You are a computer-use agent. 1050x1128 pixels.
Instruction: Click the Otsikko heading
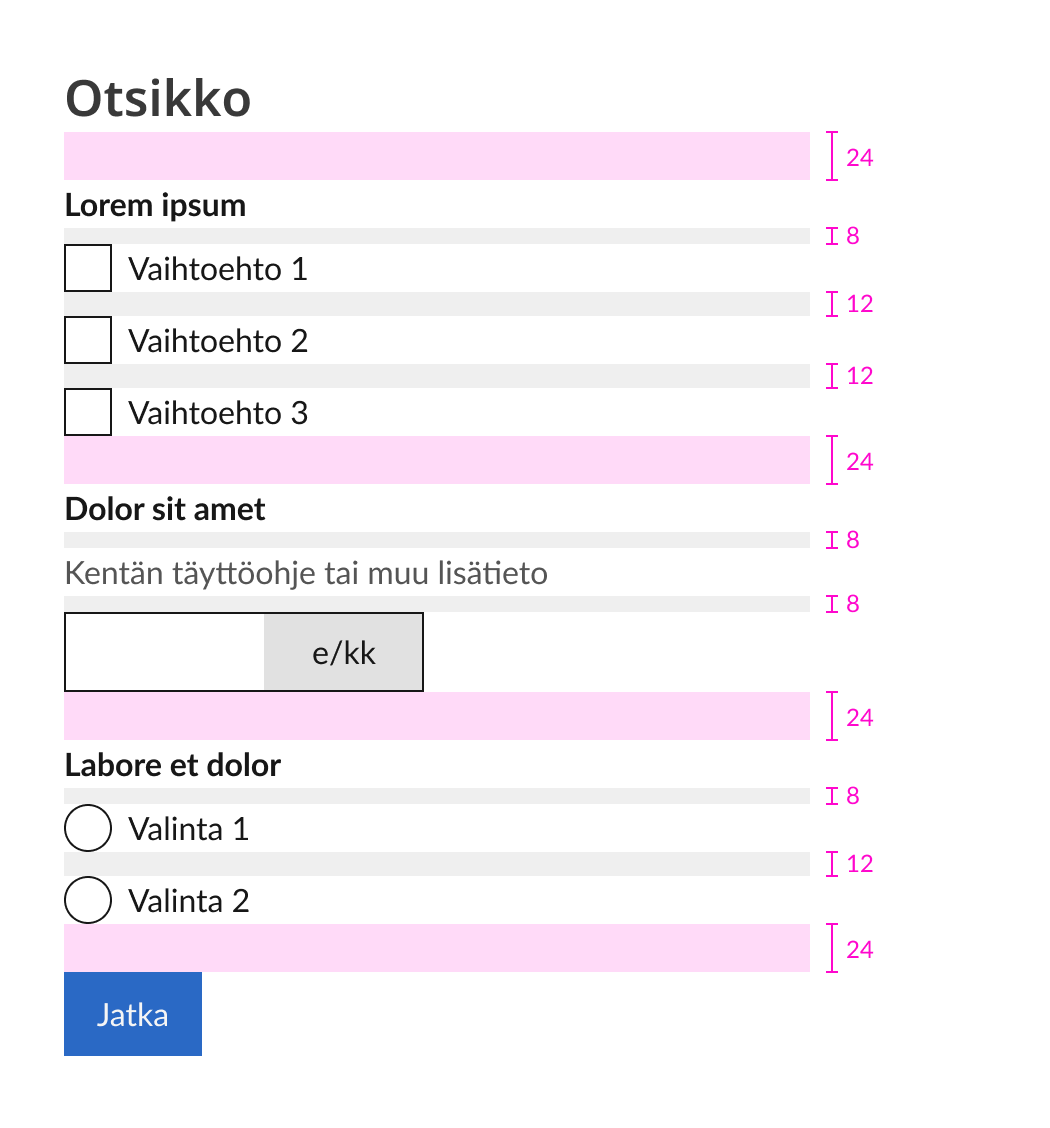pos(158,99)
